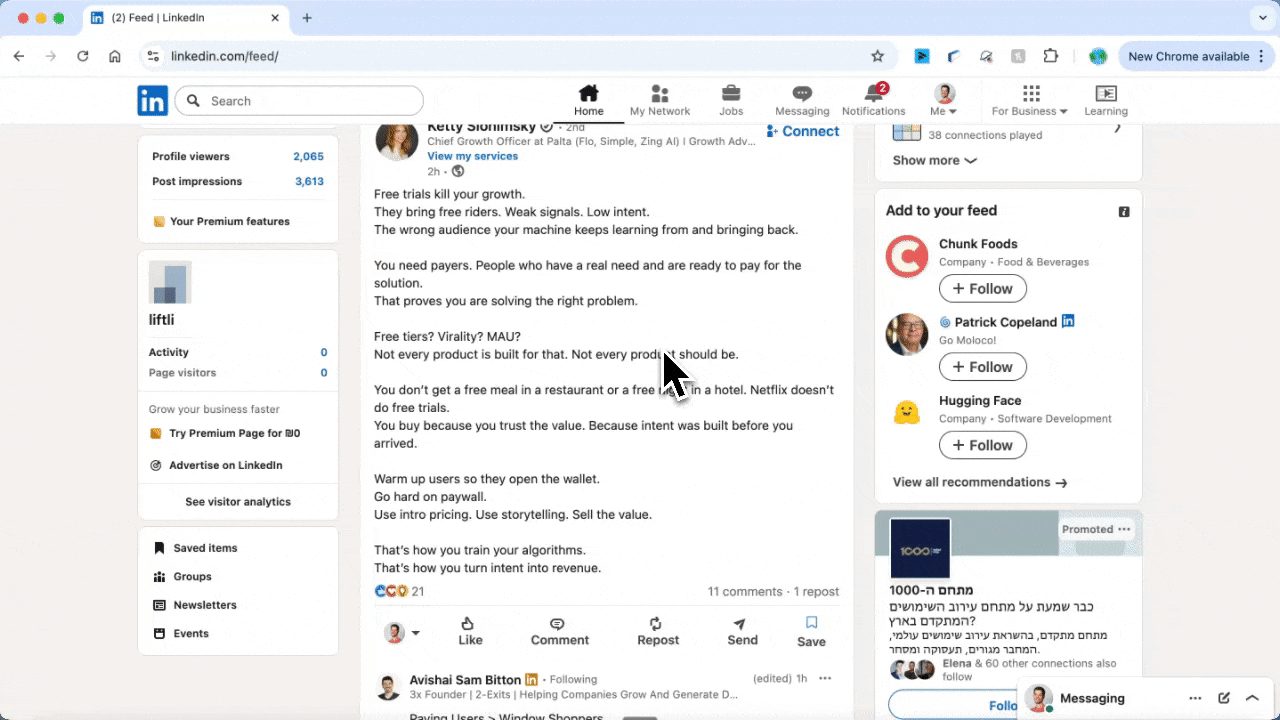Open 'View all recommendations' link
Viewport: 1280px width, 720px height.
[979, 482]
